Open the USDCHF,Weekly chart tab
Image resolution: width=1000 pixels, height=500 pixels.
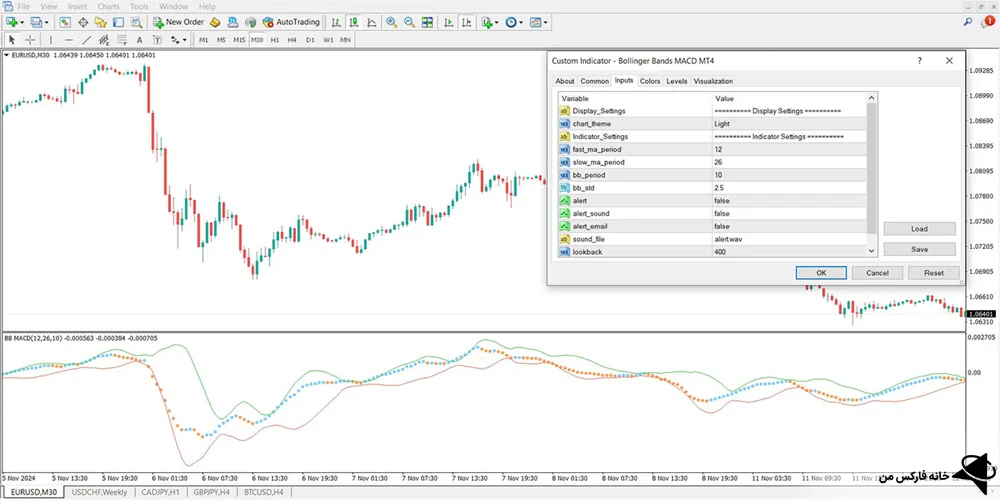(99, 492)
